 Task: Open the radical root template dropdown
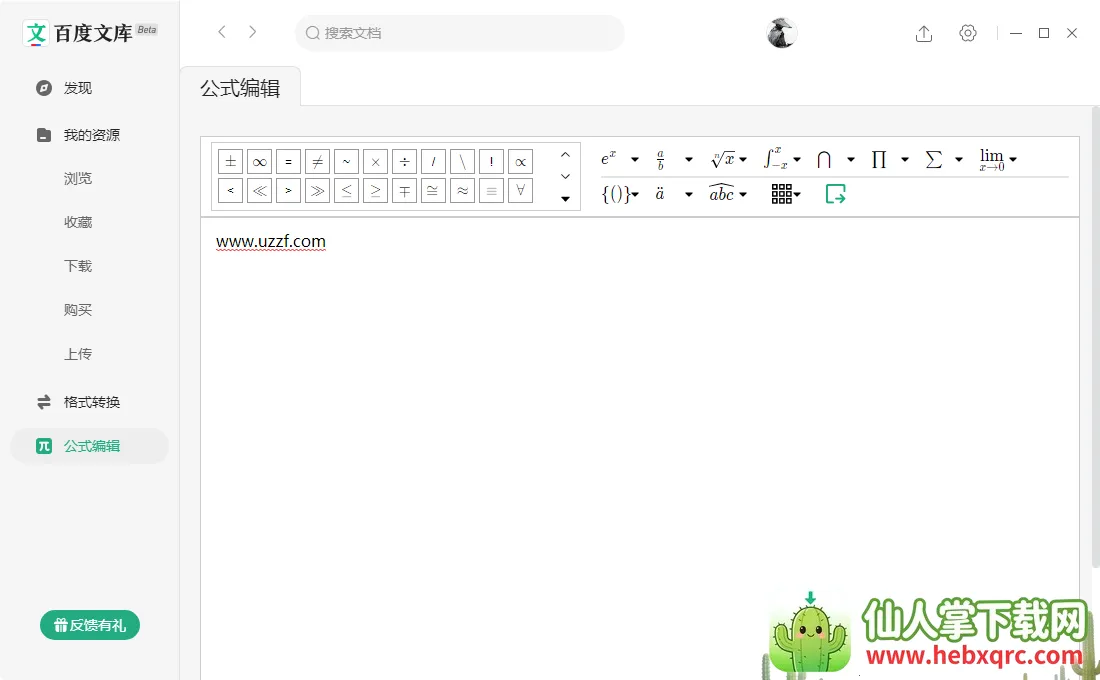pyautogui.click(x=743, y=160)
